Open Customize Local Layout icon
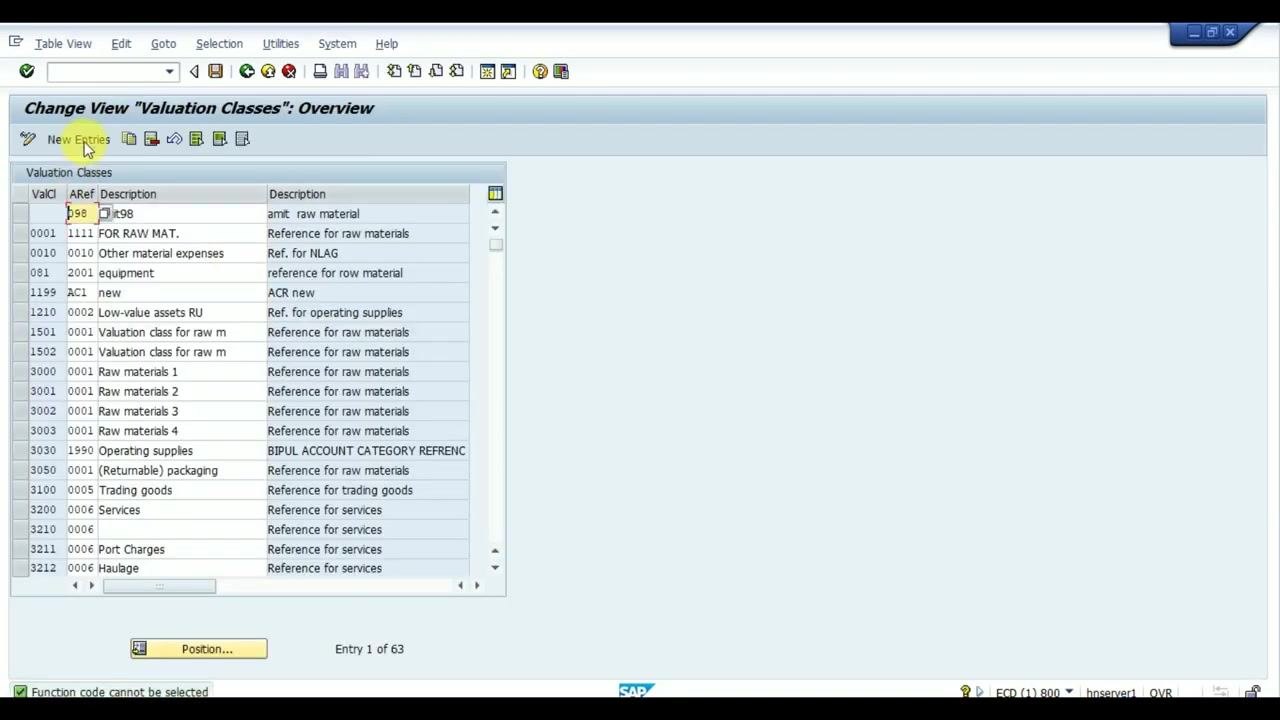 [x=561, y=71]
